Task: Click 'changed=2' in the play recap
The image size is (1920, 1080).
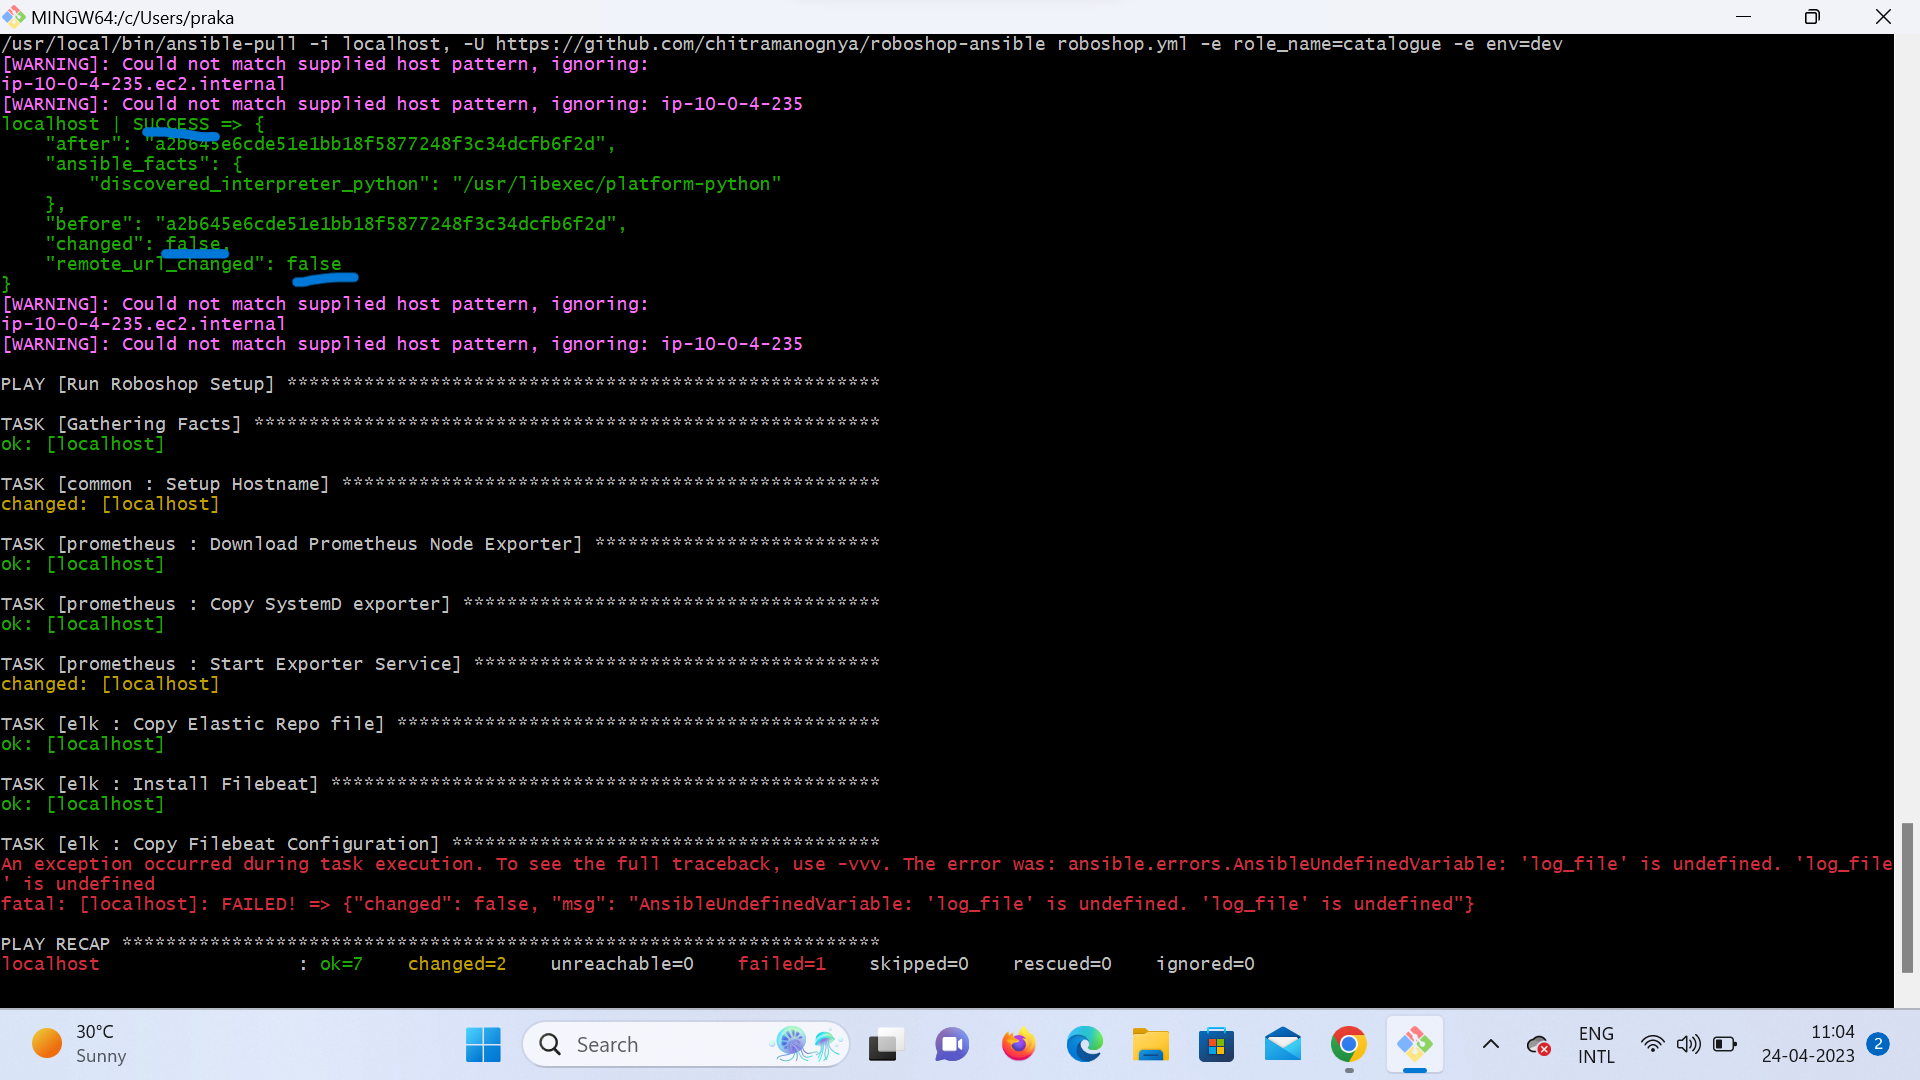Action: 457,964
